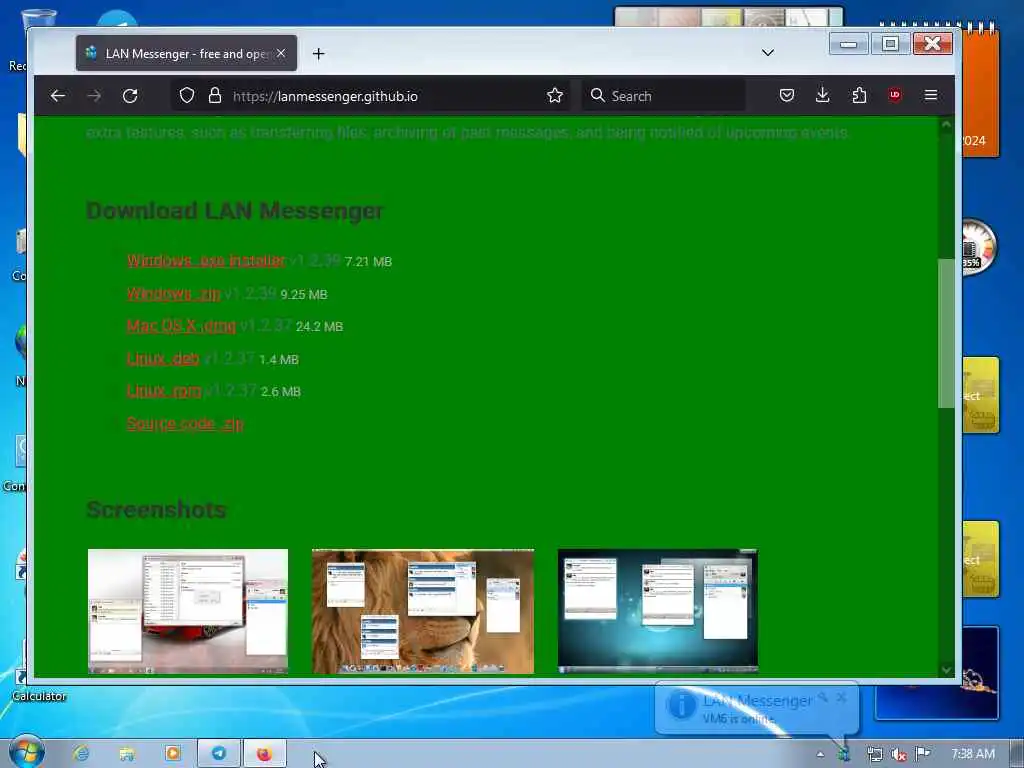Open Windows Media Player on taskbar

(x=172, y=754)
